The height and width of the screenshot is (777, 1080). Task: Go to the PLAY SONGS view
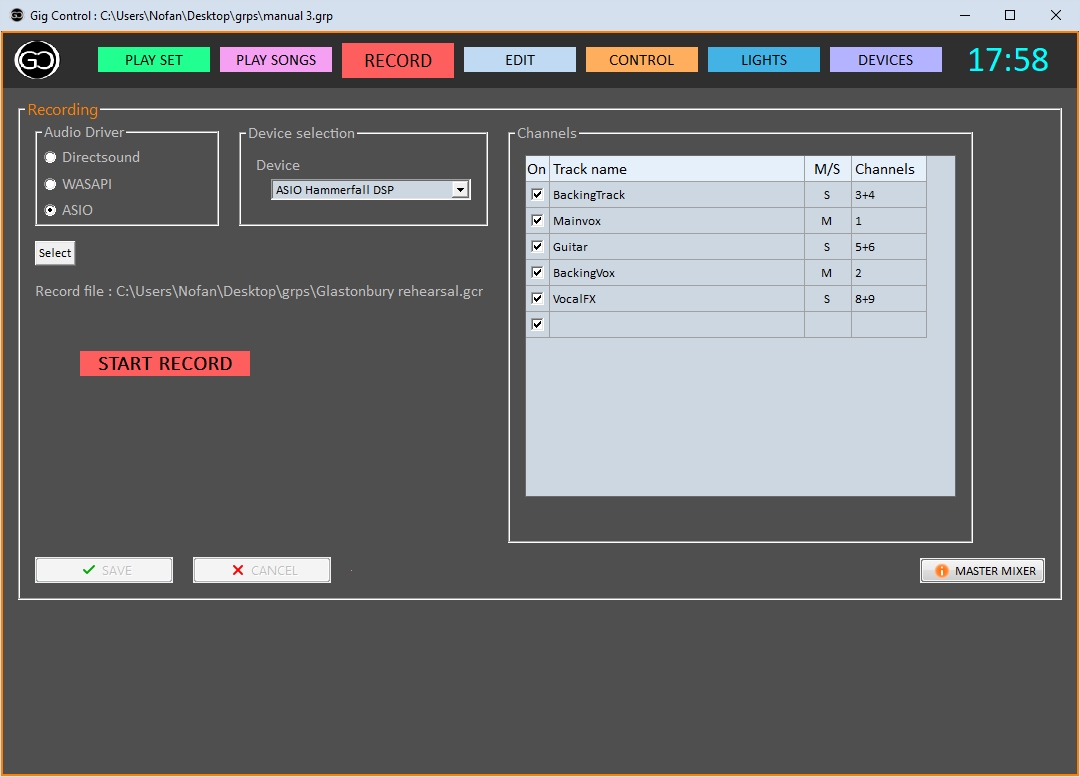pyautogui.click(x=275, y=59)
